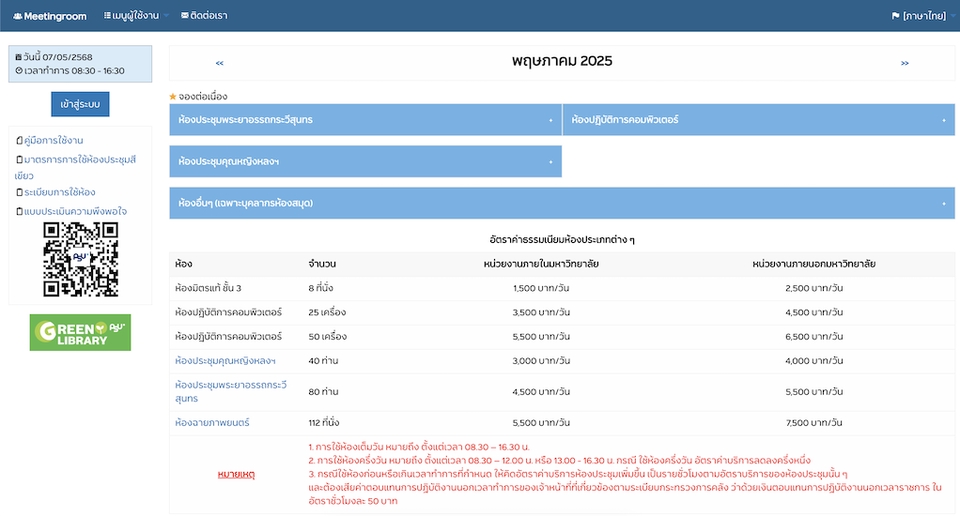Click the QR code image

[80, 260]
